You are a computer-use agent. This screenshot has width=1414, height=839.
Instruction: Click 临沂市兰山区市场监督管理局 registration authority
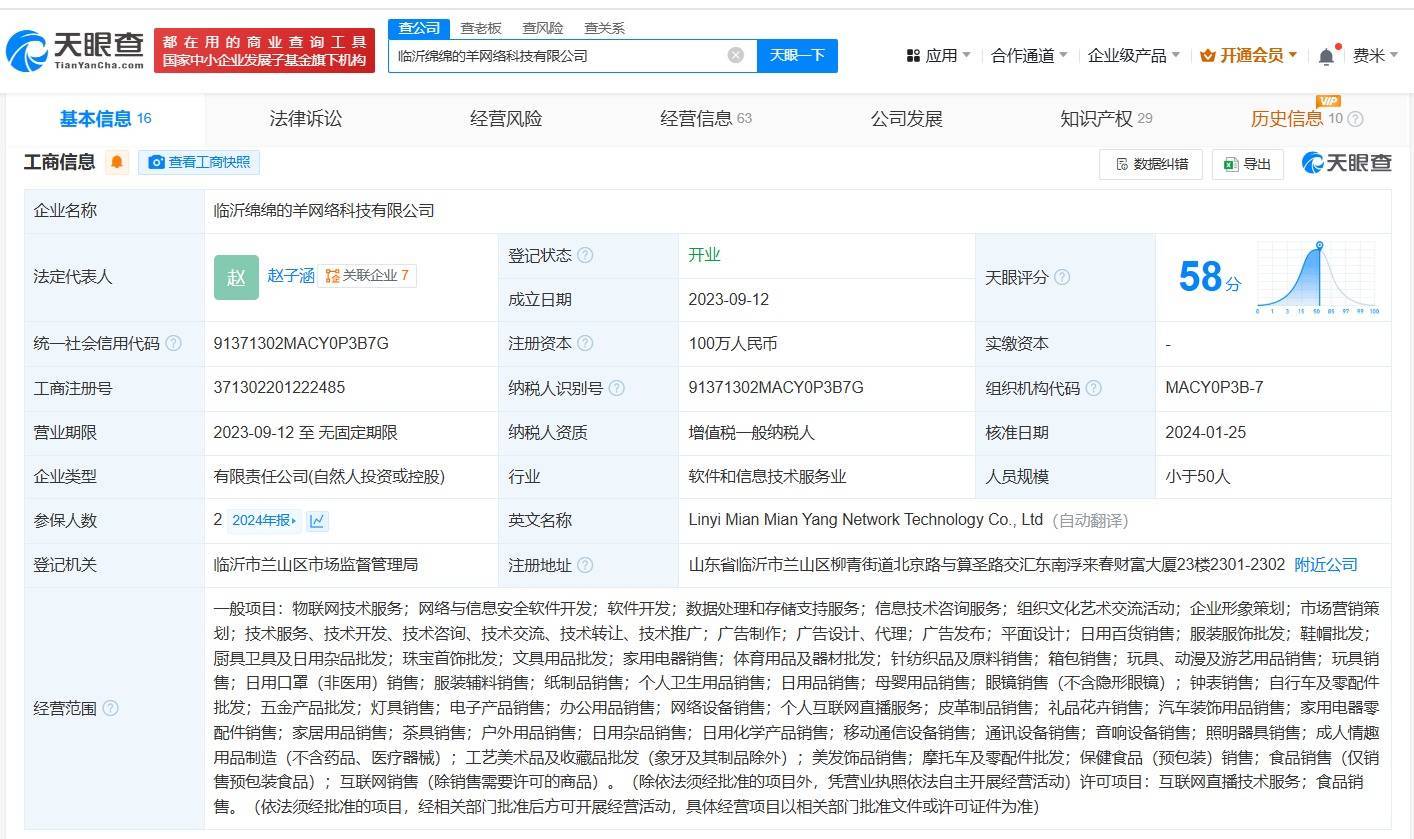pyautogui.click(x=315, y=565)
